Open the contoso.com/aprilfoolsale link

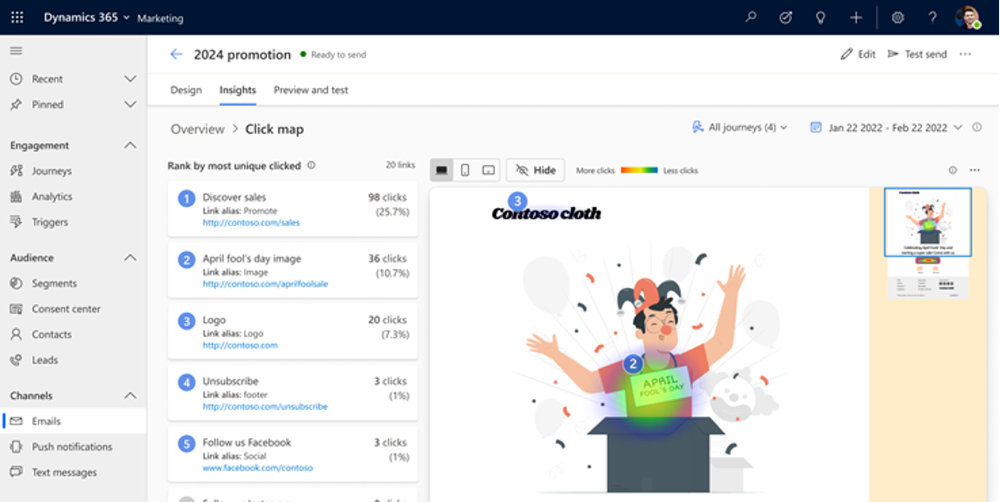coord(265,284)
